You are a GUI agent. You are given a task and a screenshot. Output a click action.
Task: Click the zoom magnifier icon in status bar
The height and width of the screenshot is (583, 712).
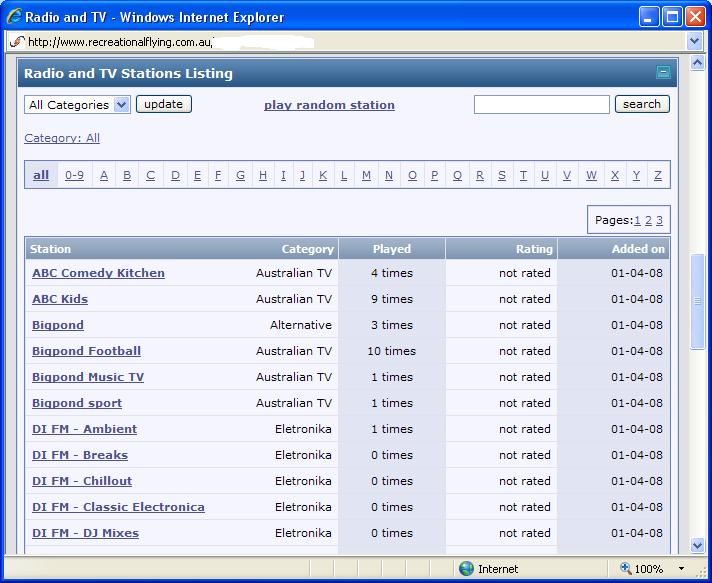click(x=626, y=568)
